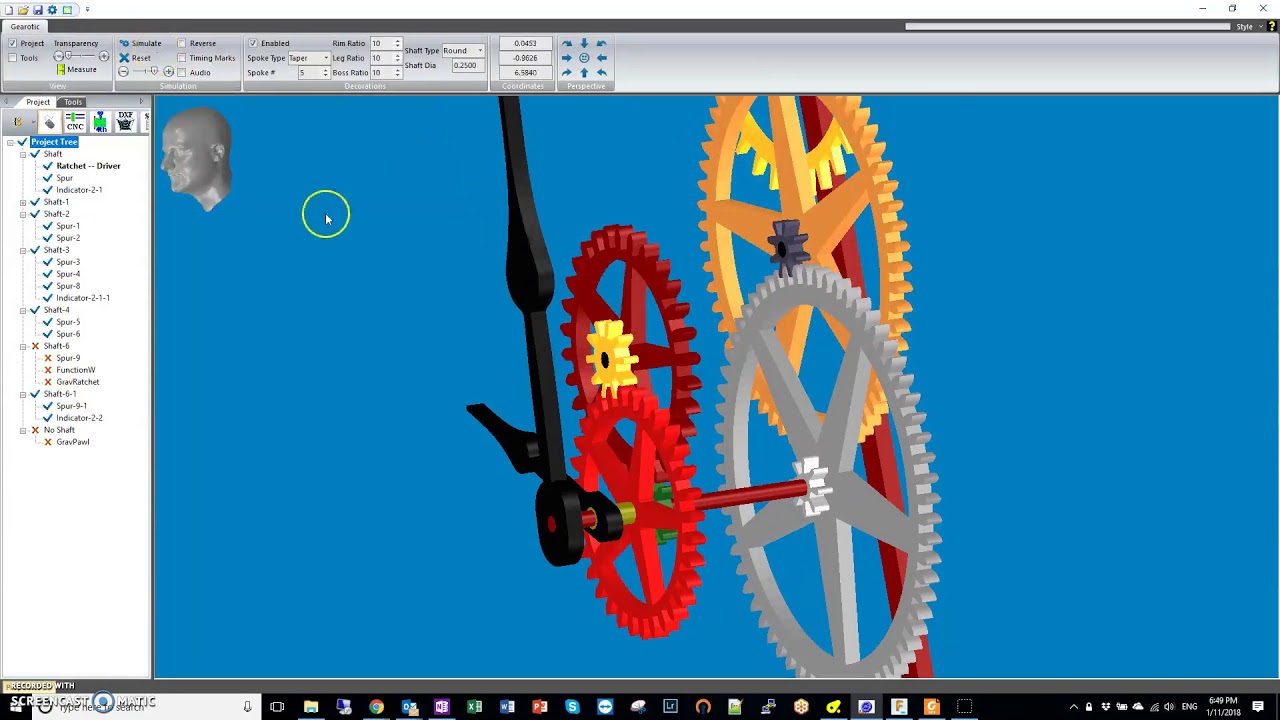Click the green machine icon beside CNC
This screenshot has height=720, width=1280.
point(100,122)
